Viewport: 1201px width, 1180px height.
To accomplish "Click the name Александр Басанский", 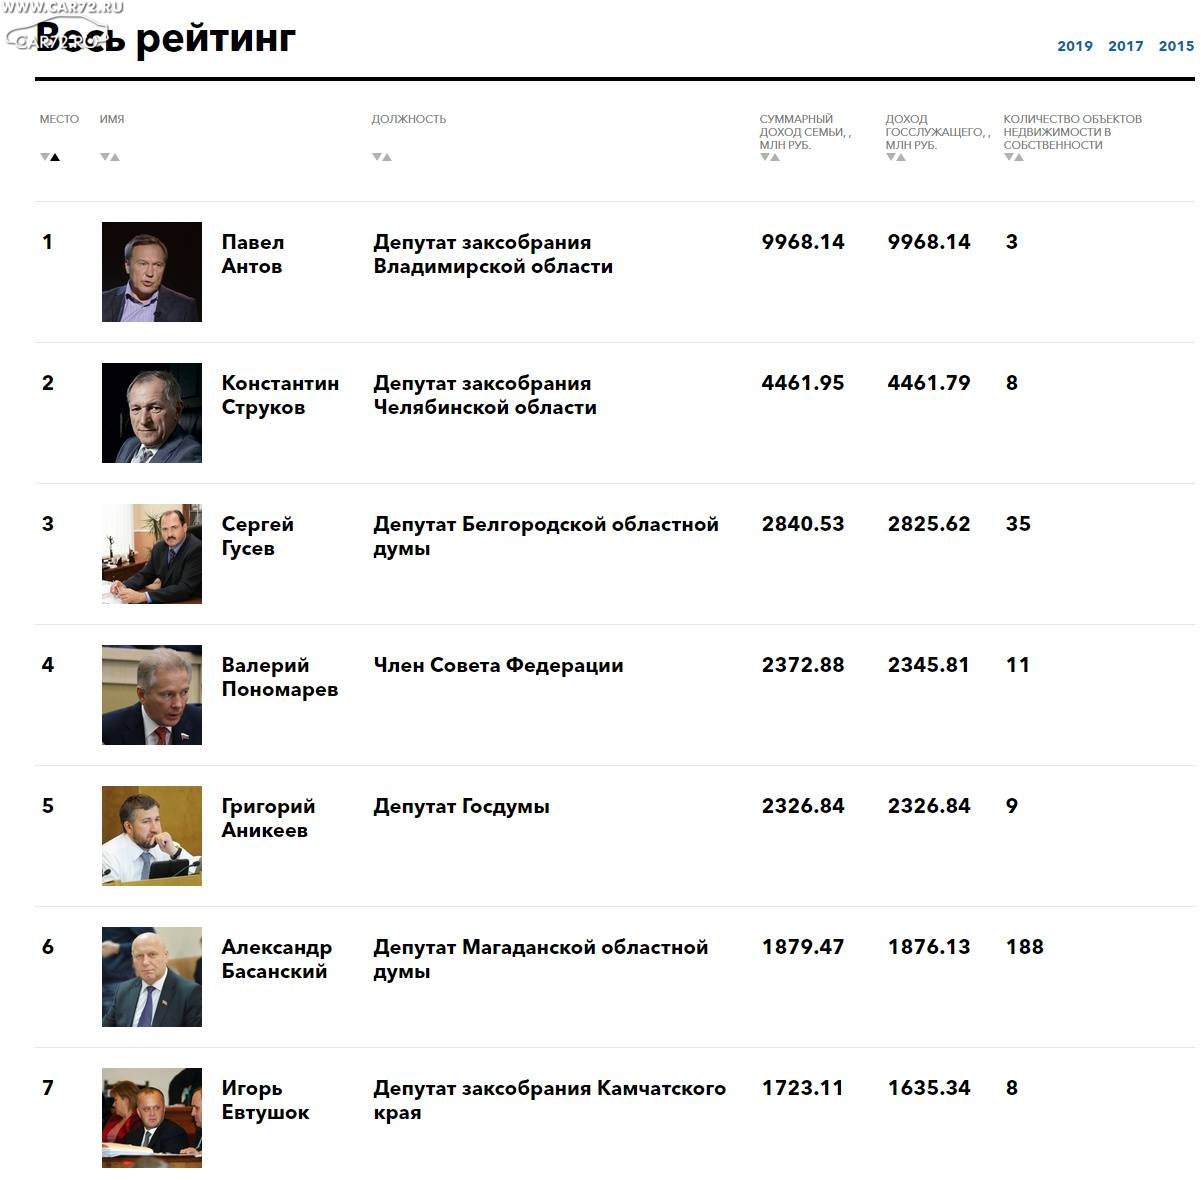I will click(x=277, y=959).
